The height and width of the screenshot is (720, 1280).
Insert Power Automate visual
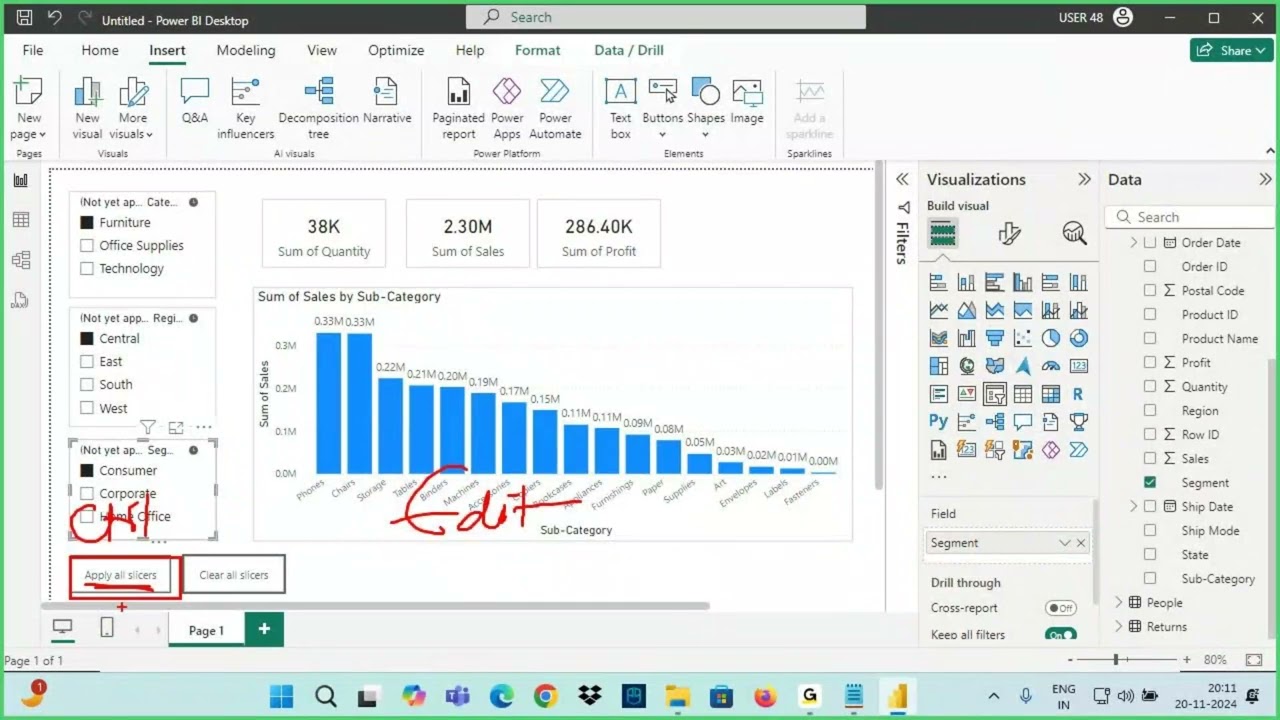[555, 108]
